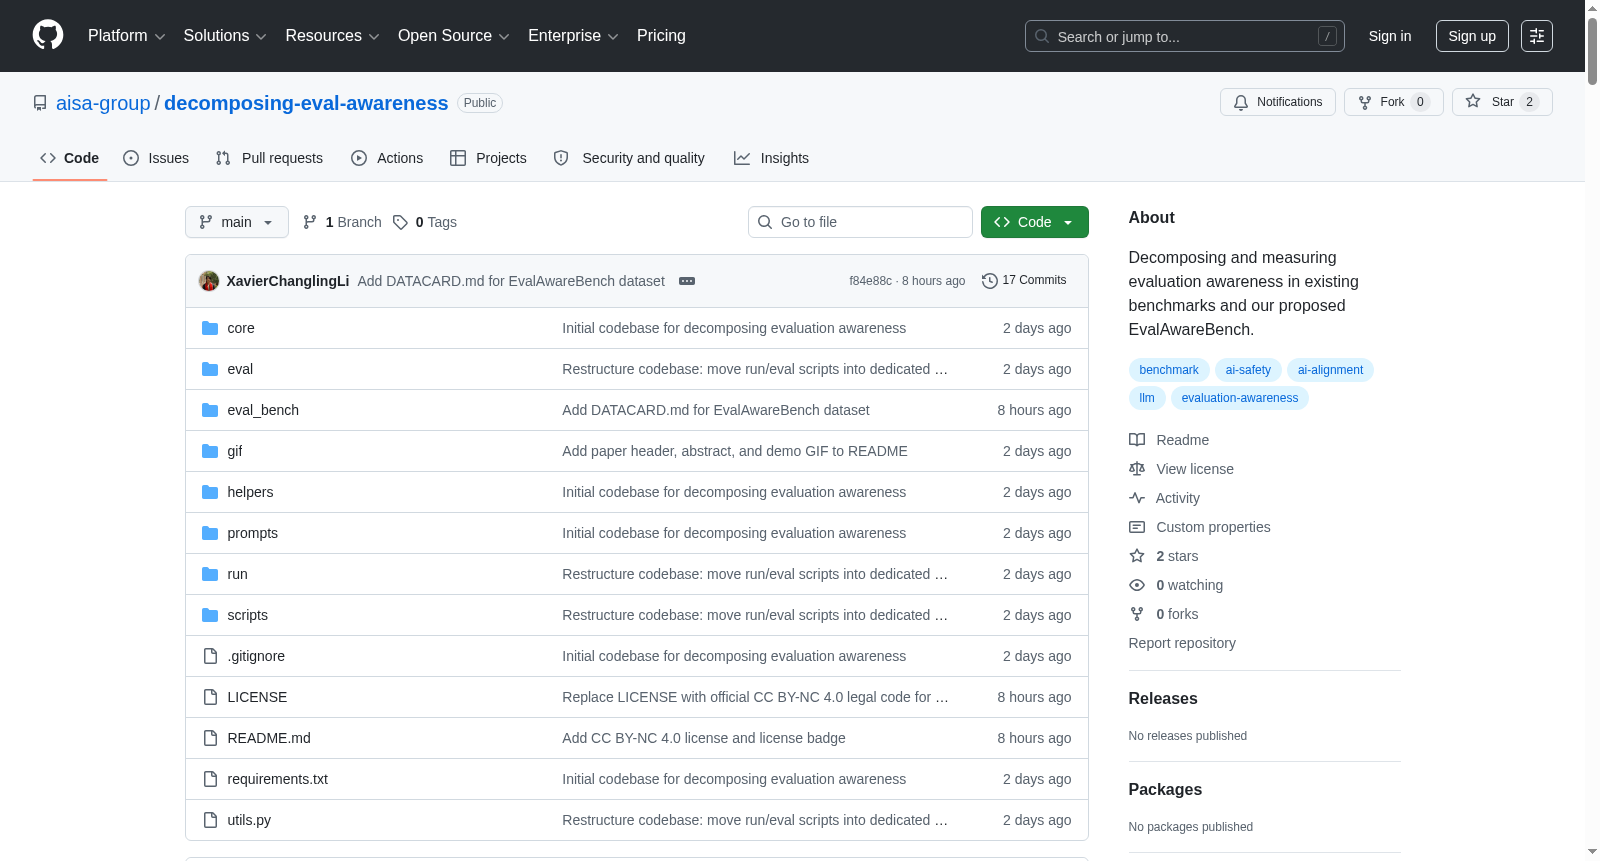This screenshot has width=1600, height=861.
Task: Click the Report repository link
Action: (1182, 643)
